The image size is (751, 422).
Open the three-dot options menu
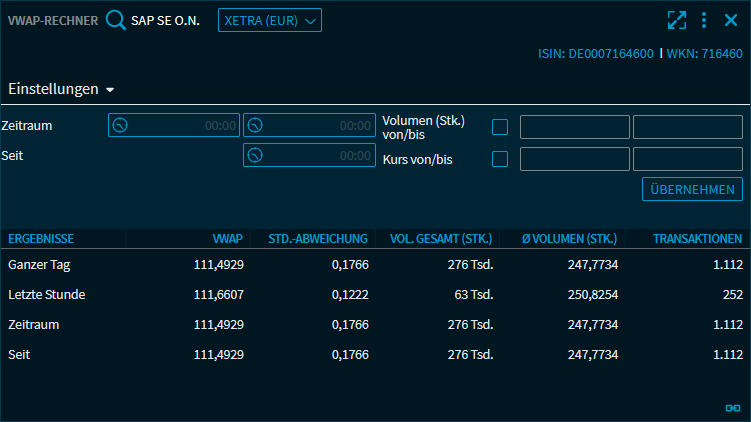(704, 20)
